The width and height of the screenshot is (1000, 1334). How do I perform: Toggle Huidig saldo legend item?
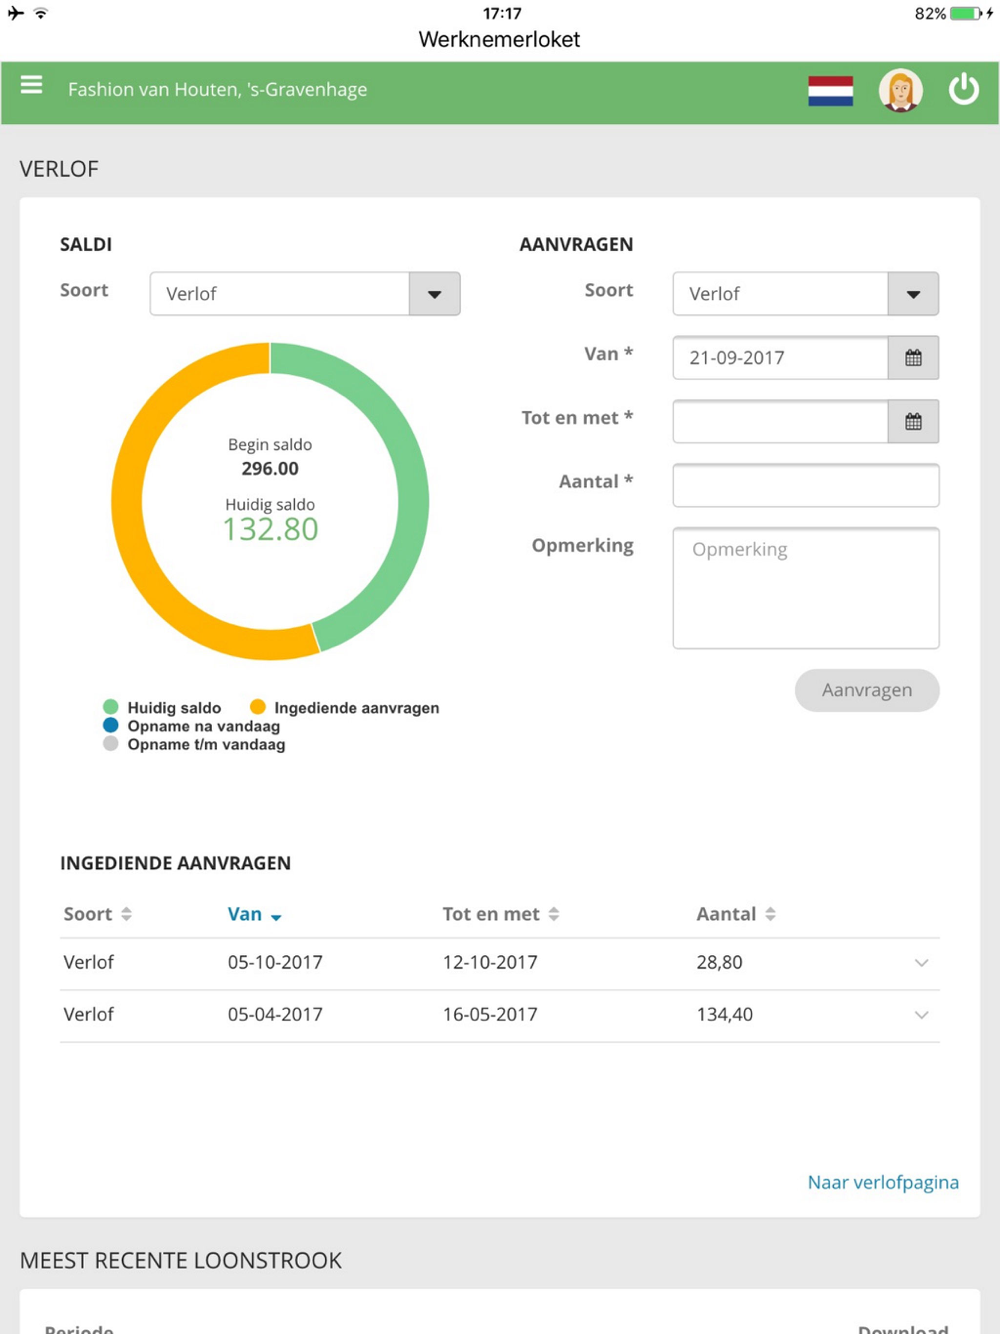162,708
